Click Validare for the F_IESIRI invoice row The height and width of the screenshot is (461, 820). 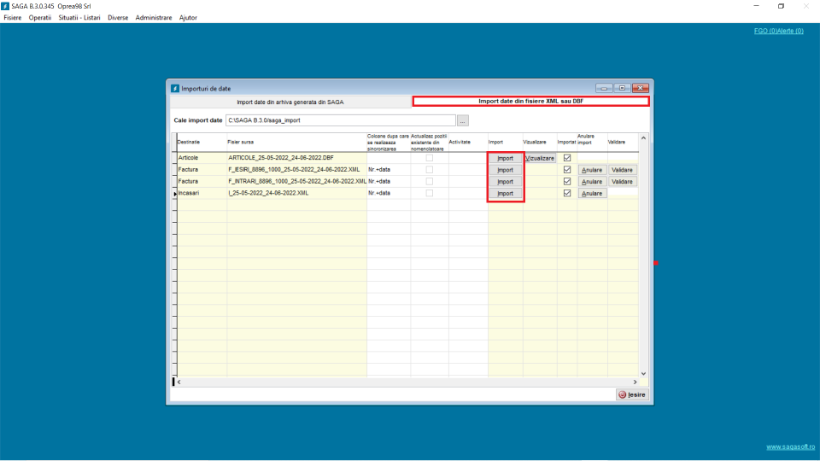click(x=622, y=170)
